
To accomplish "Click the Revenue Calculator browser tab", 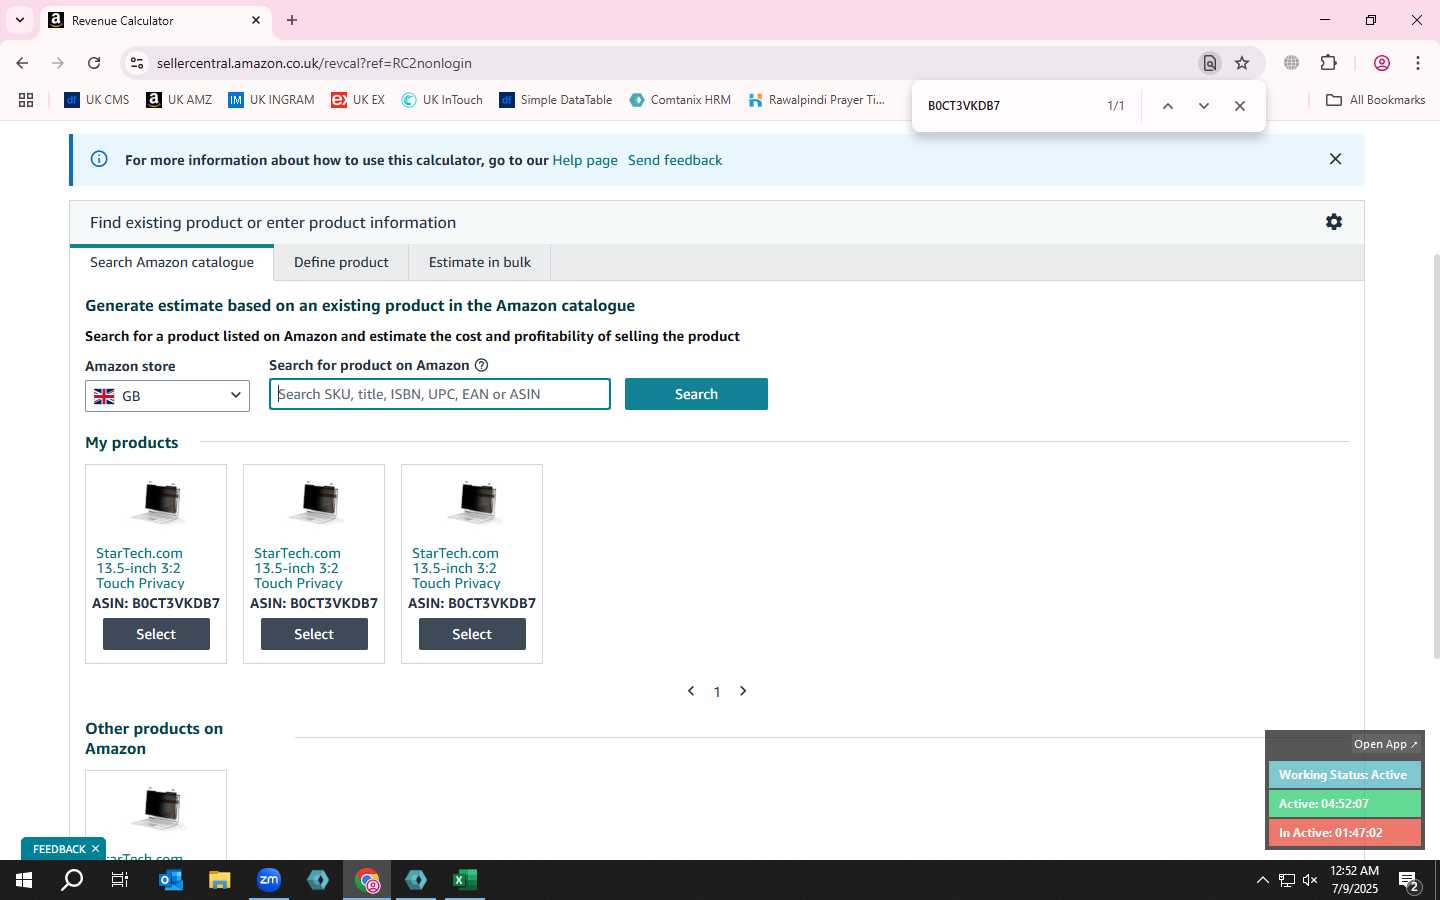I will 155,20.
